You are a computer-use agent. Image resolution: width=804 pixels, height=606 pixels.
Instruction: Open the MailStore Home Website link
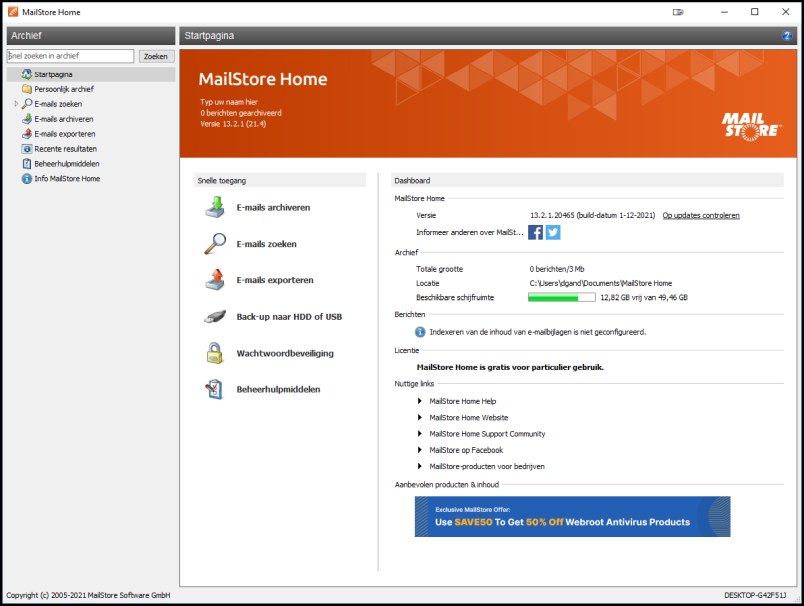pyautogui.click(x=469, y=417)
